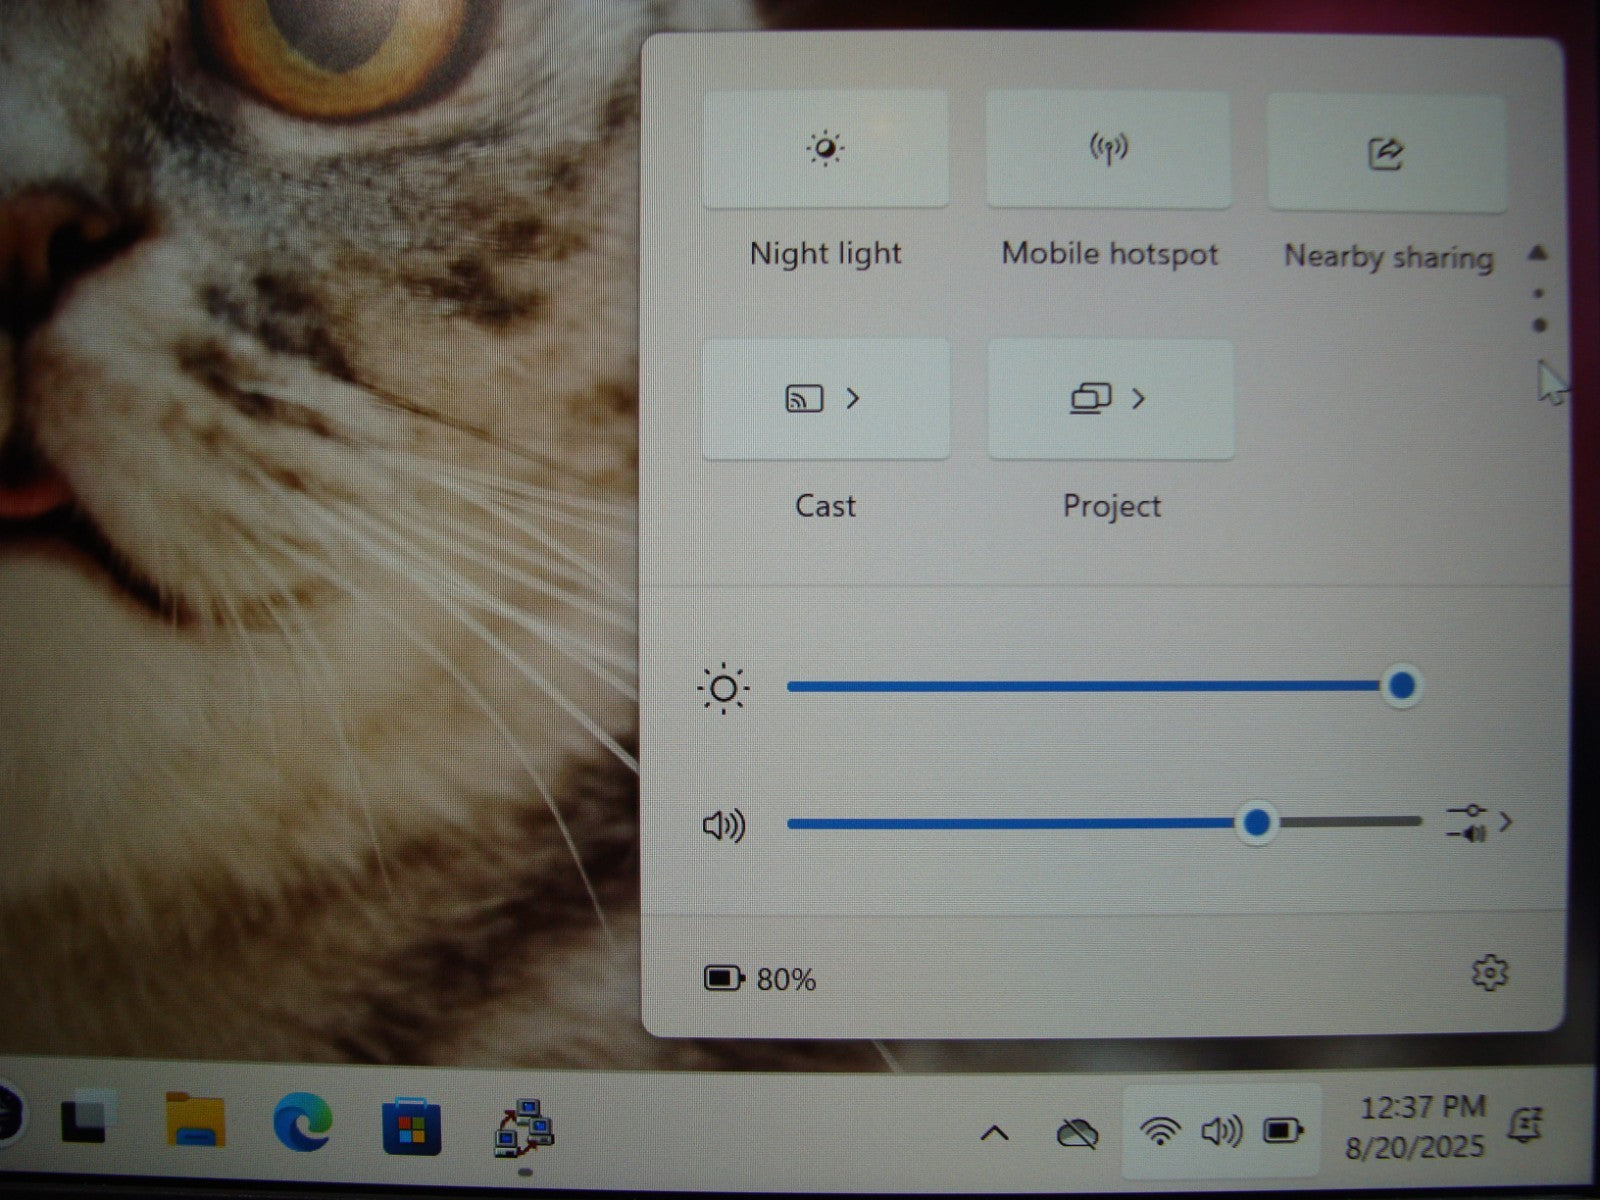The image size is (1600, 1200).
Task: Click the brightness slider handle
Action: [x=1402, y=686]
